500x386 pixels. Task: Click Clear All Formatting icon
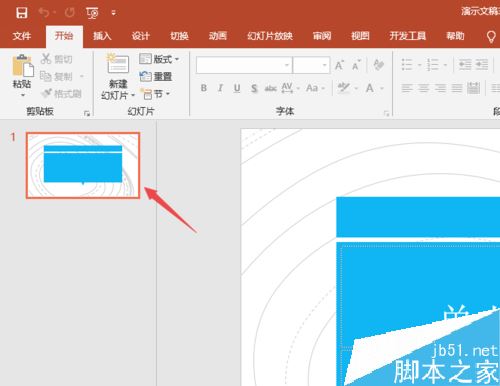point(379,65)
